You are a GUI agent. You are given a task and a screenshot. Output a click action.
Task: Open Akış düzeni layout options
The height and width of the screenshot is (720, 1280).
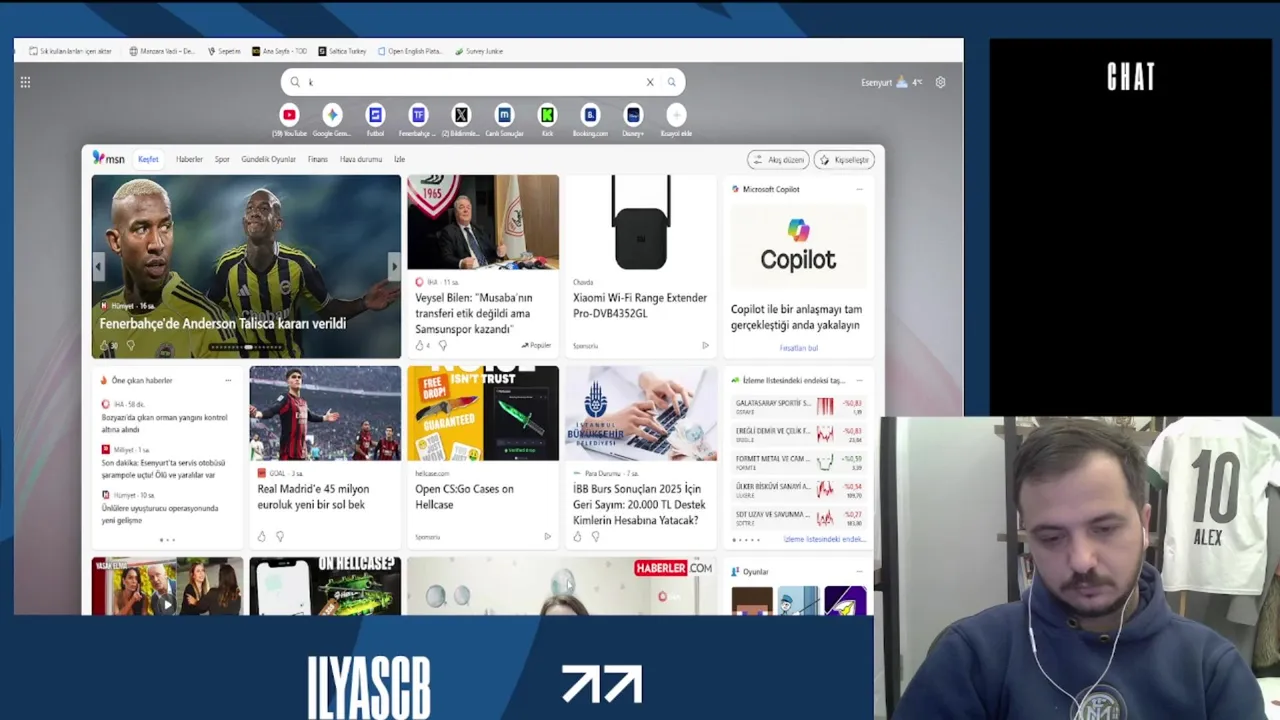778,160
